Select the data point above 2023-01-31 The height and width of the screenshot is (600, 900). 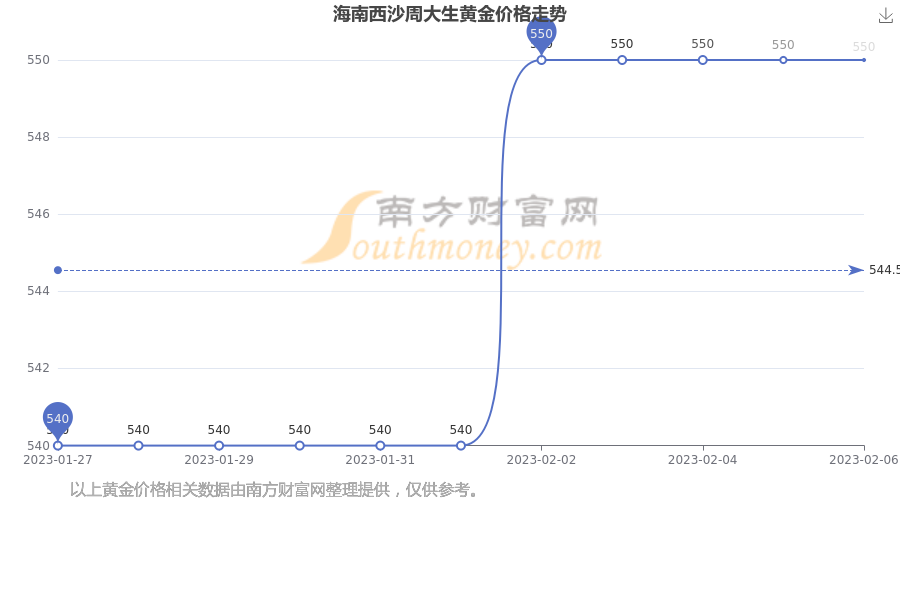(380, 446)
